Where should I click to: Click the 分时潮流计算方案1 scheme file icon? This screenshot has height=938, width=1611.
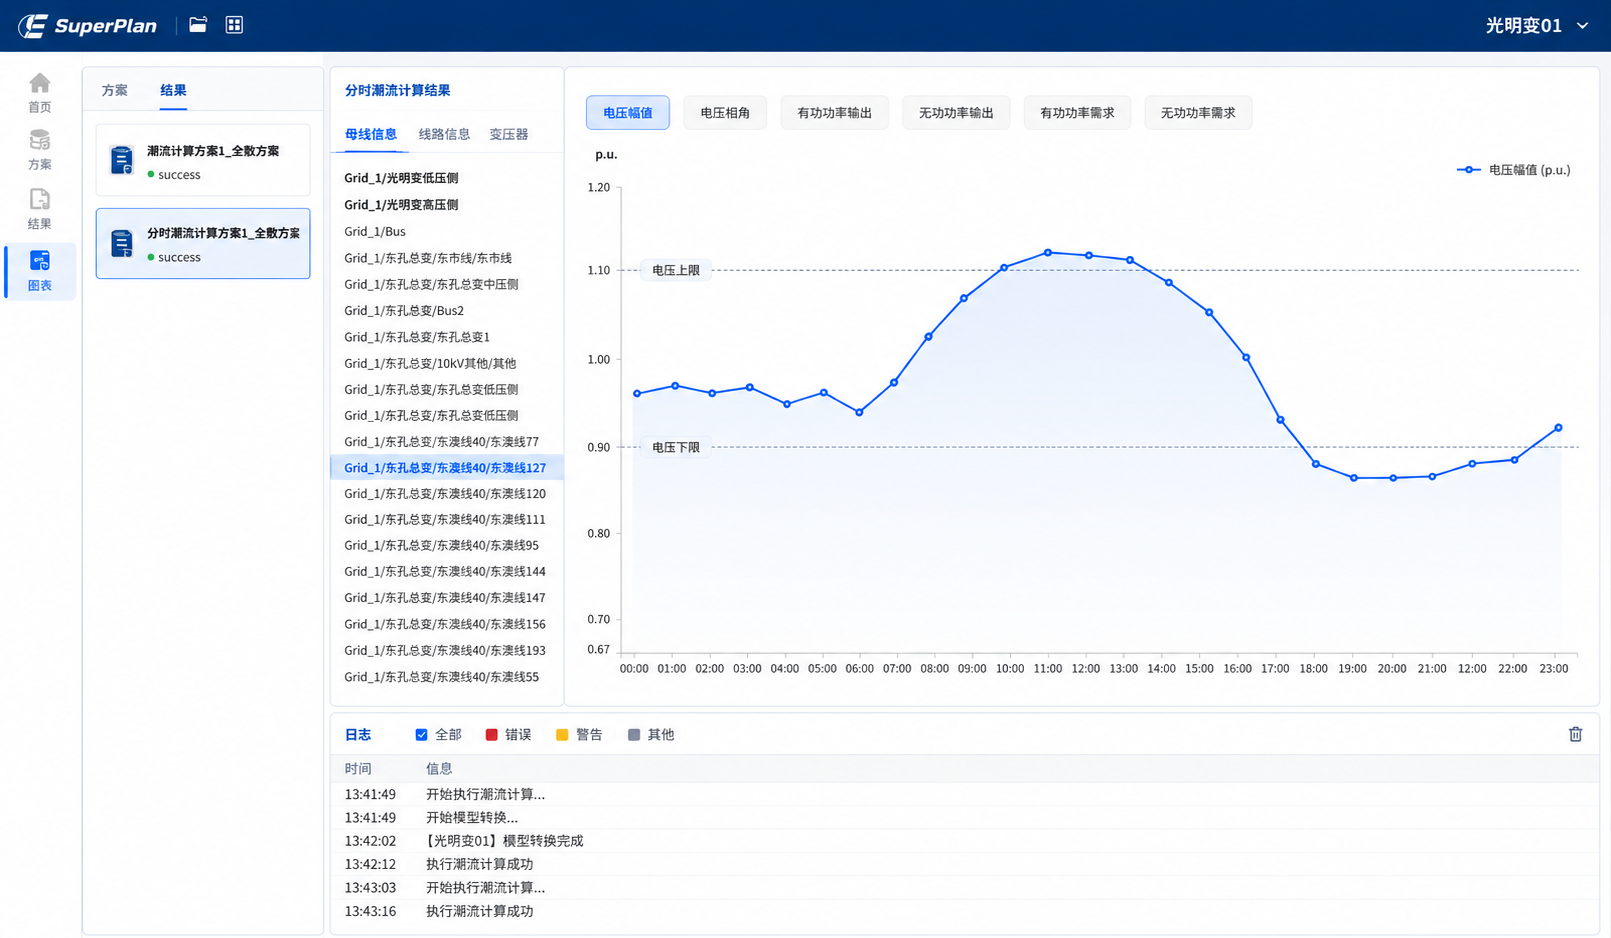coord(122,243)
